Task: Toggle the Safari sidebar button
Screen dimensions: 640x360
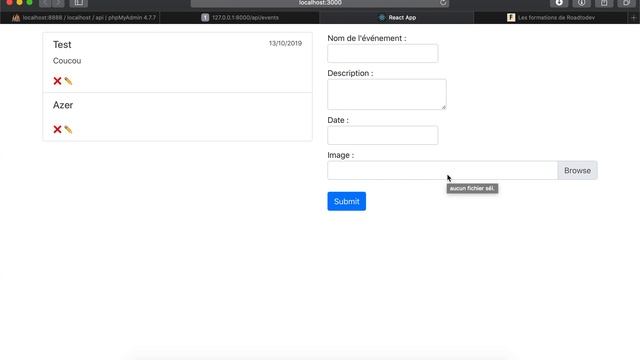Action: pos(79,3)
